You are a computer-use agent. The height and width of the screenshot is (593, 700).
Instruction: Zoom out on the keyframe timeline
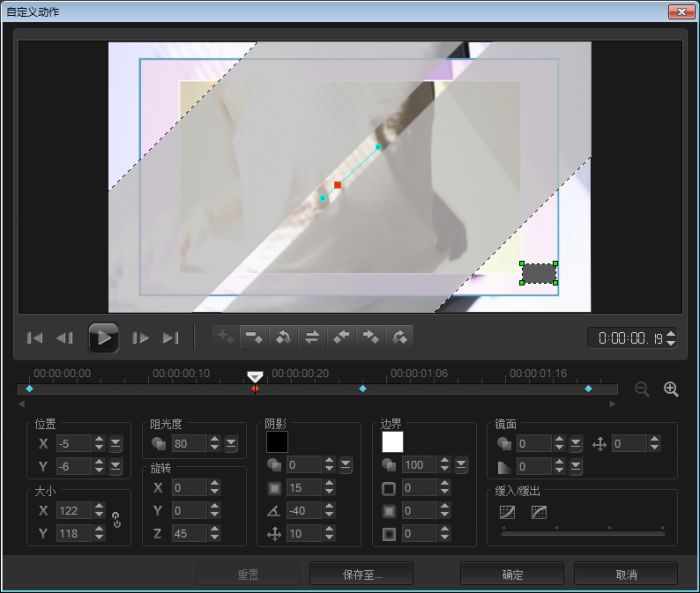tap(642, 389)
